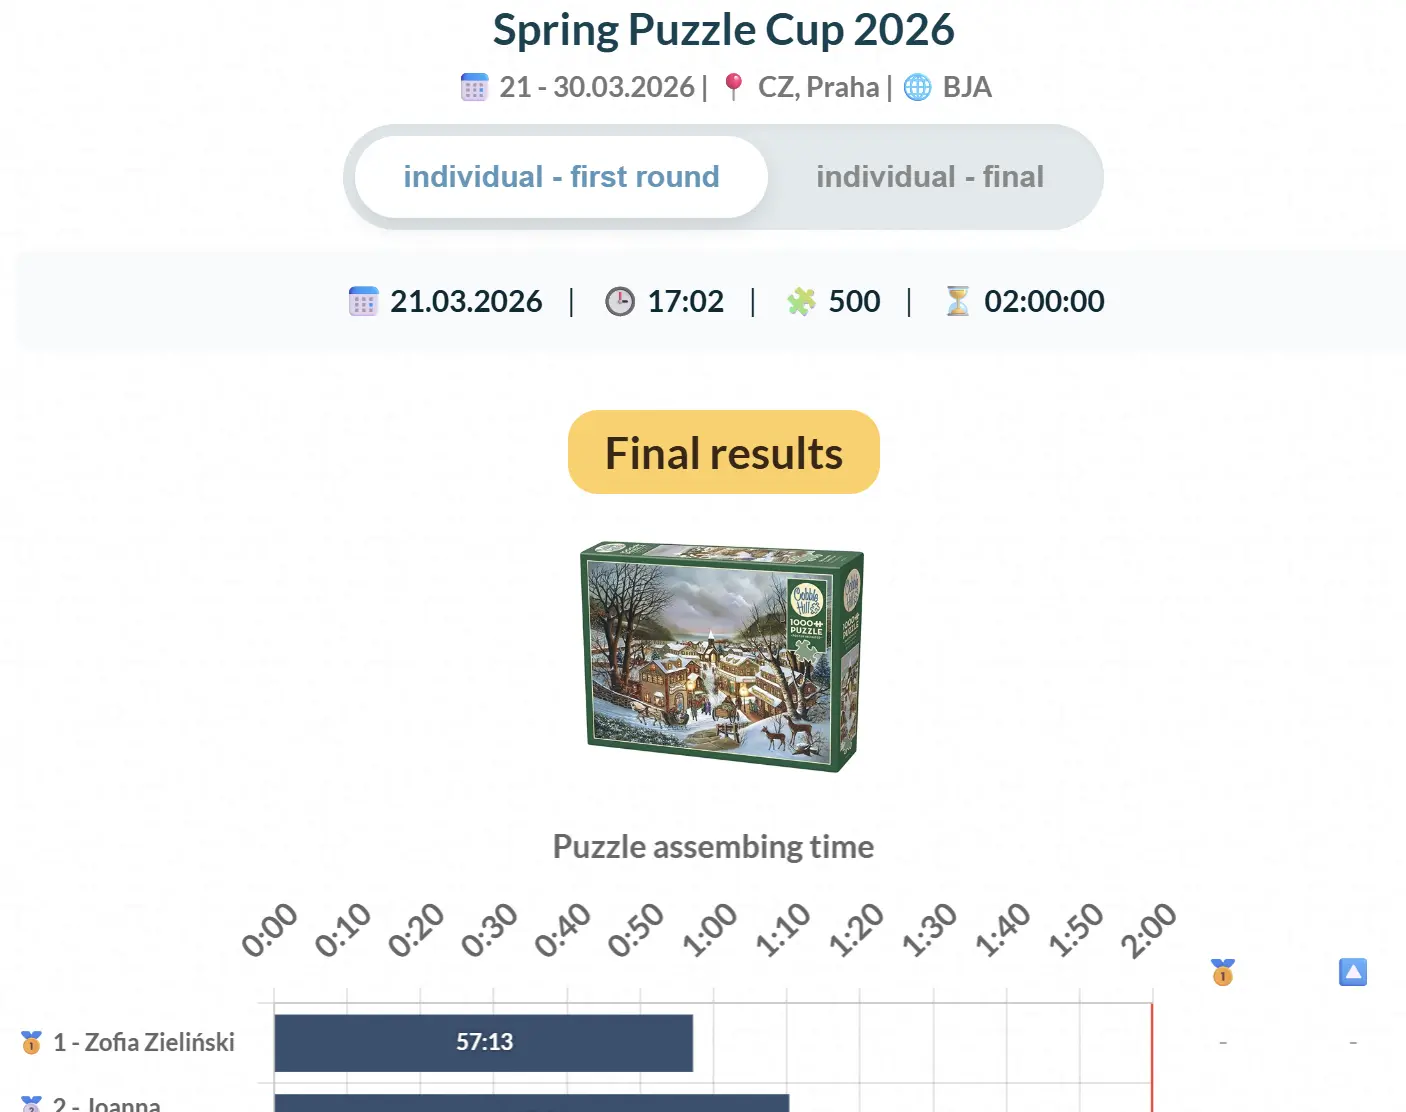
Task: Click the Final results button
Action: [723, 453]
